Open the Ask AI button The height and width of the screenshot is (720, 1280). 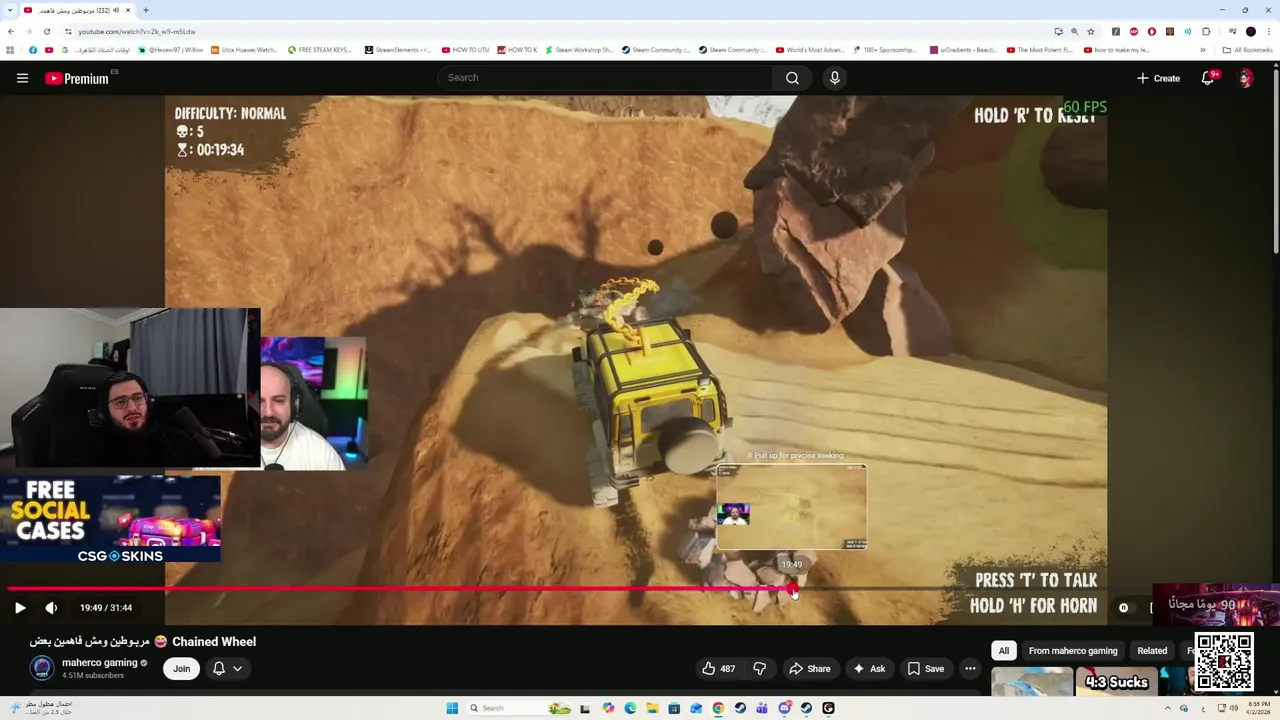pyautogui.click(x=868, y=668)
